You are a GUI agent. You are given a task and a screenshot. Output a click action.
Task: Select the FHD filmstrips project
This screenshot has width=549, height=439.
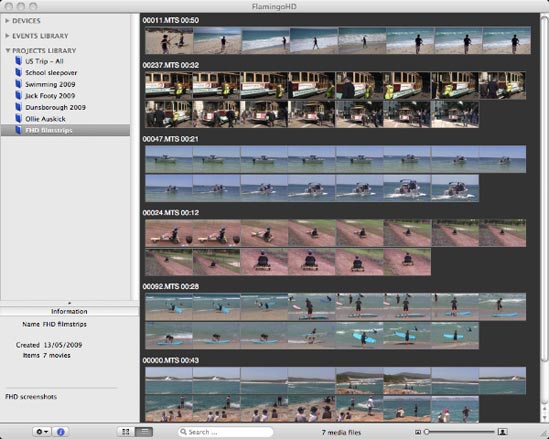coord(65,130)
